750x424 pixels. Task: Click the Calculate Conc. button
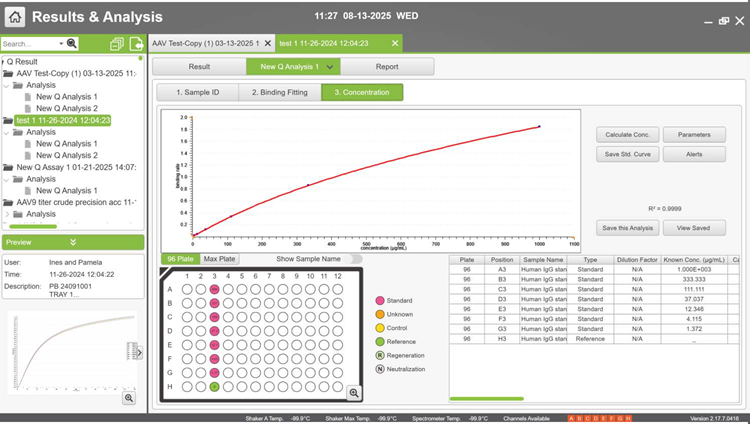[626, 134]
